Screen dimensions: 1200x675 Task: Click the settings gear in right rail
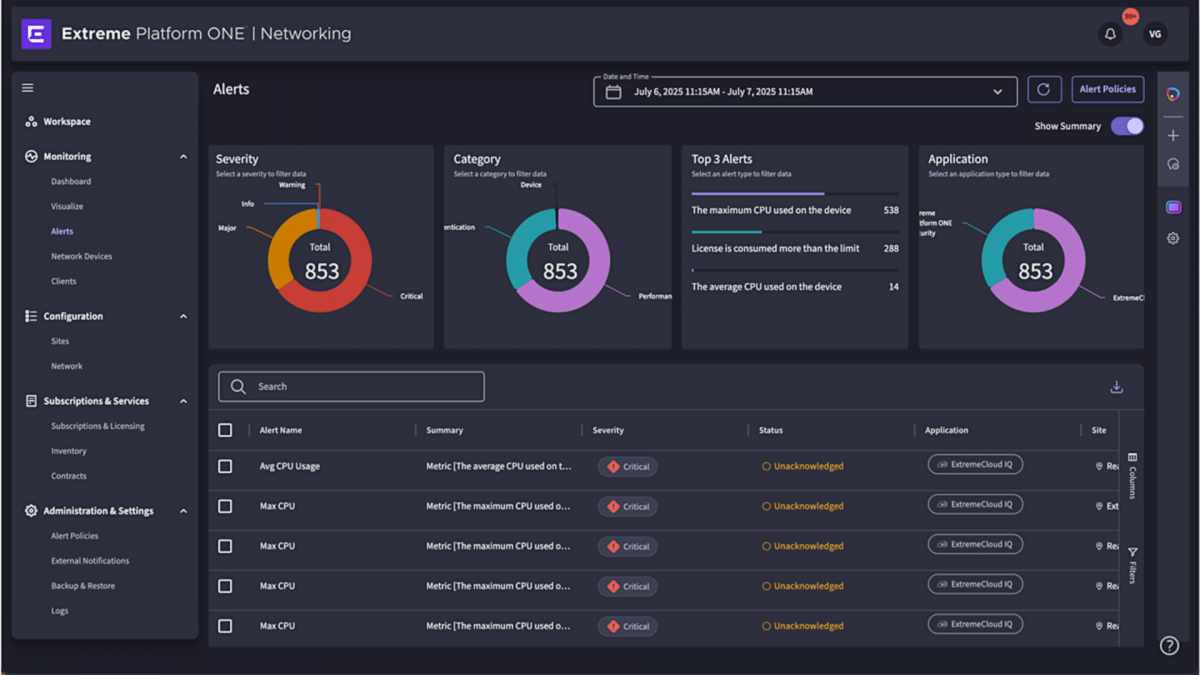pos(1173,238)
